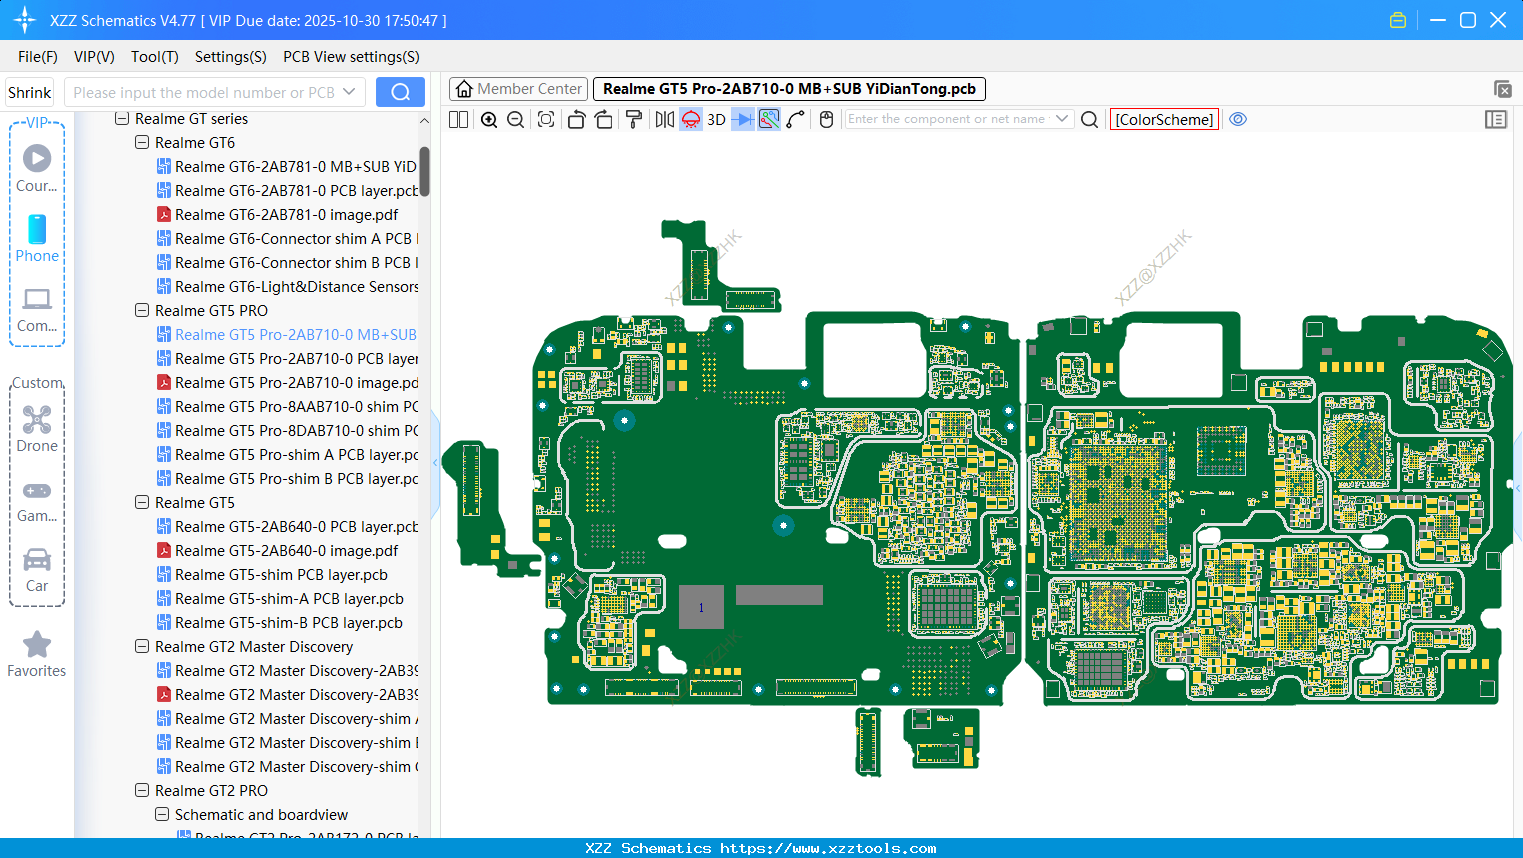
Task: Click the rotate right icon
Action: click(603, 120)
